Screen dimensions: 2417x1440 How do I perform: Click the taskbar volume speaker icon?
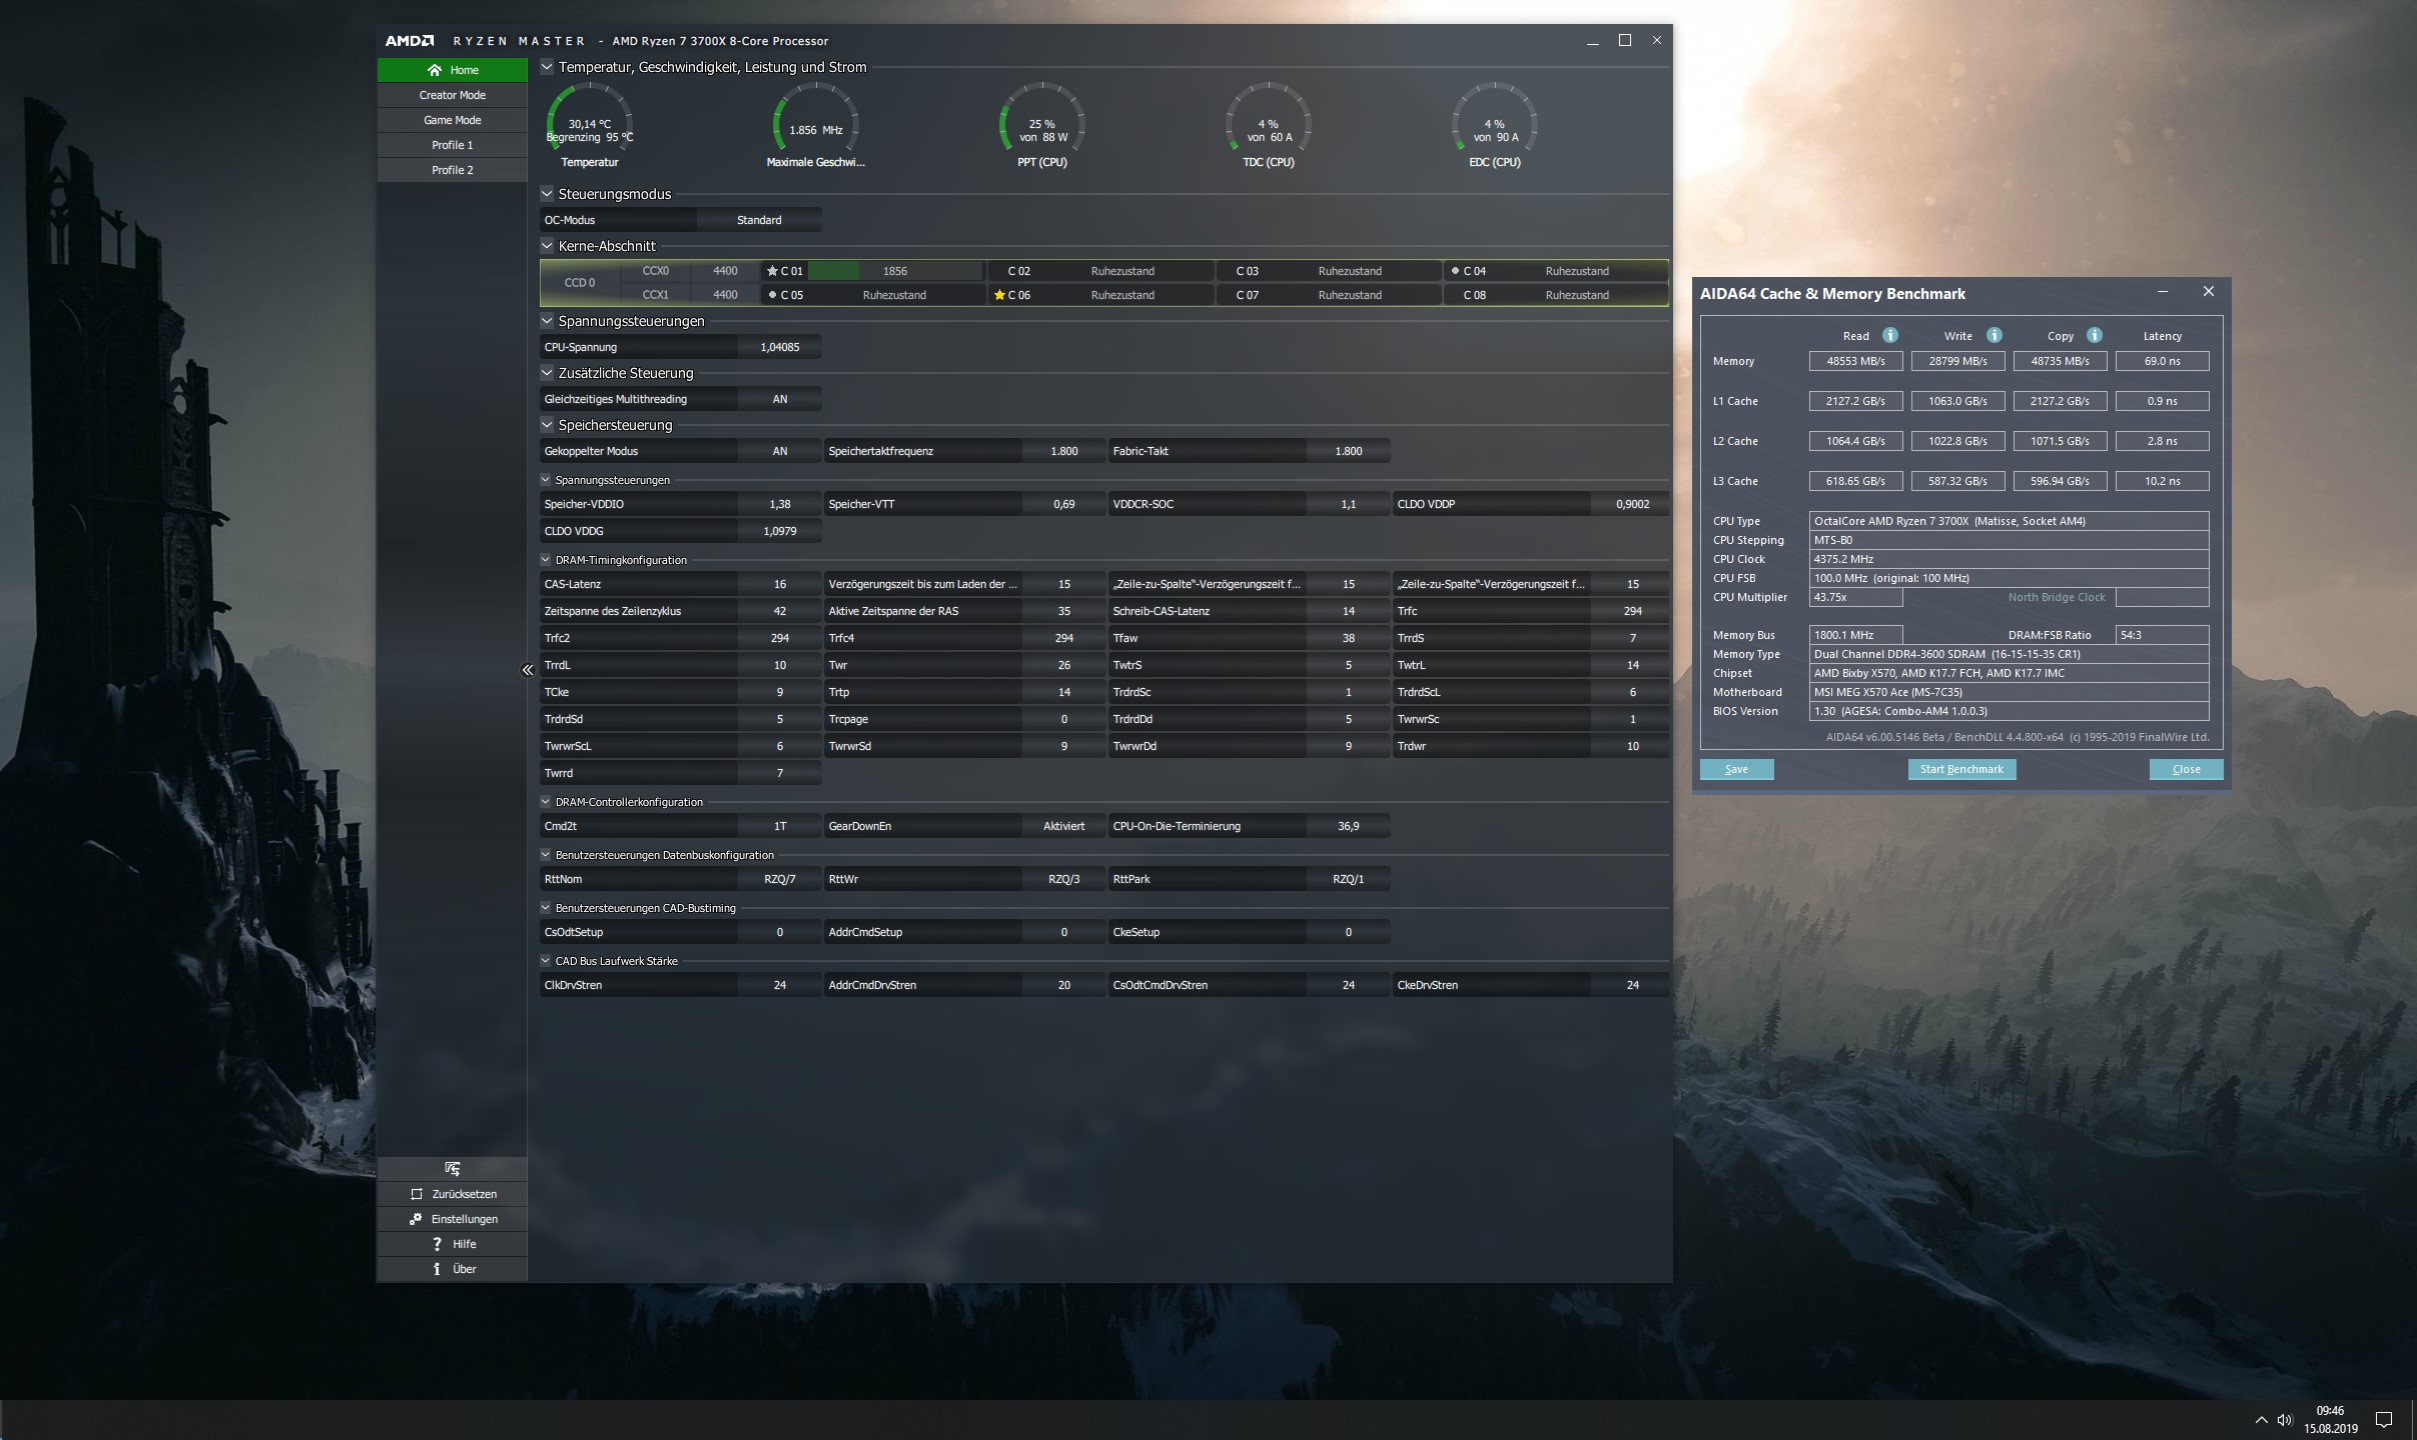(x=2284, y=1420)
